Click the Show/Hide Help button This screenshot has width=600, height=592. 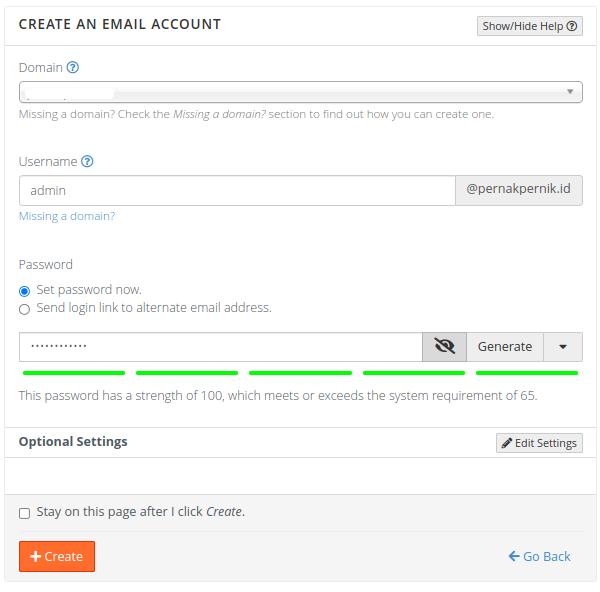coord(530,26)
